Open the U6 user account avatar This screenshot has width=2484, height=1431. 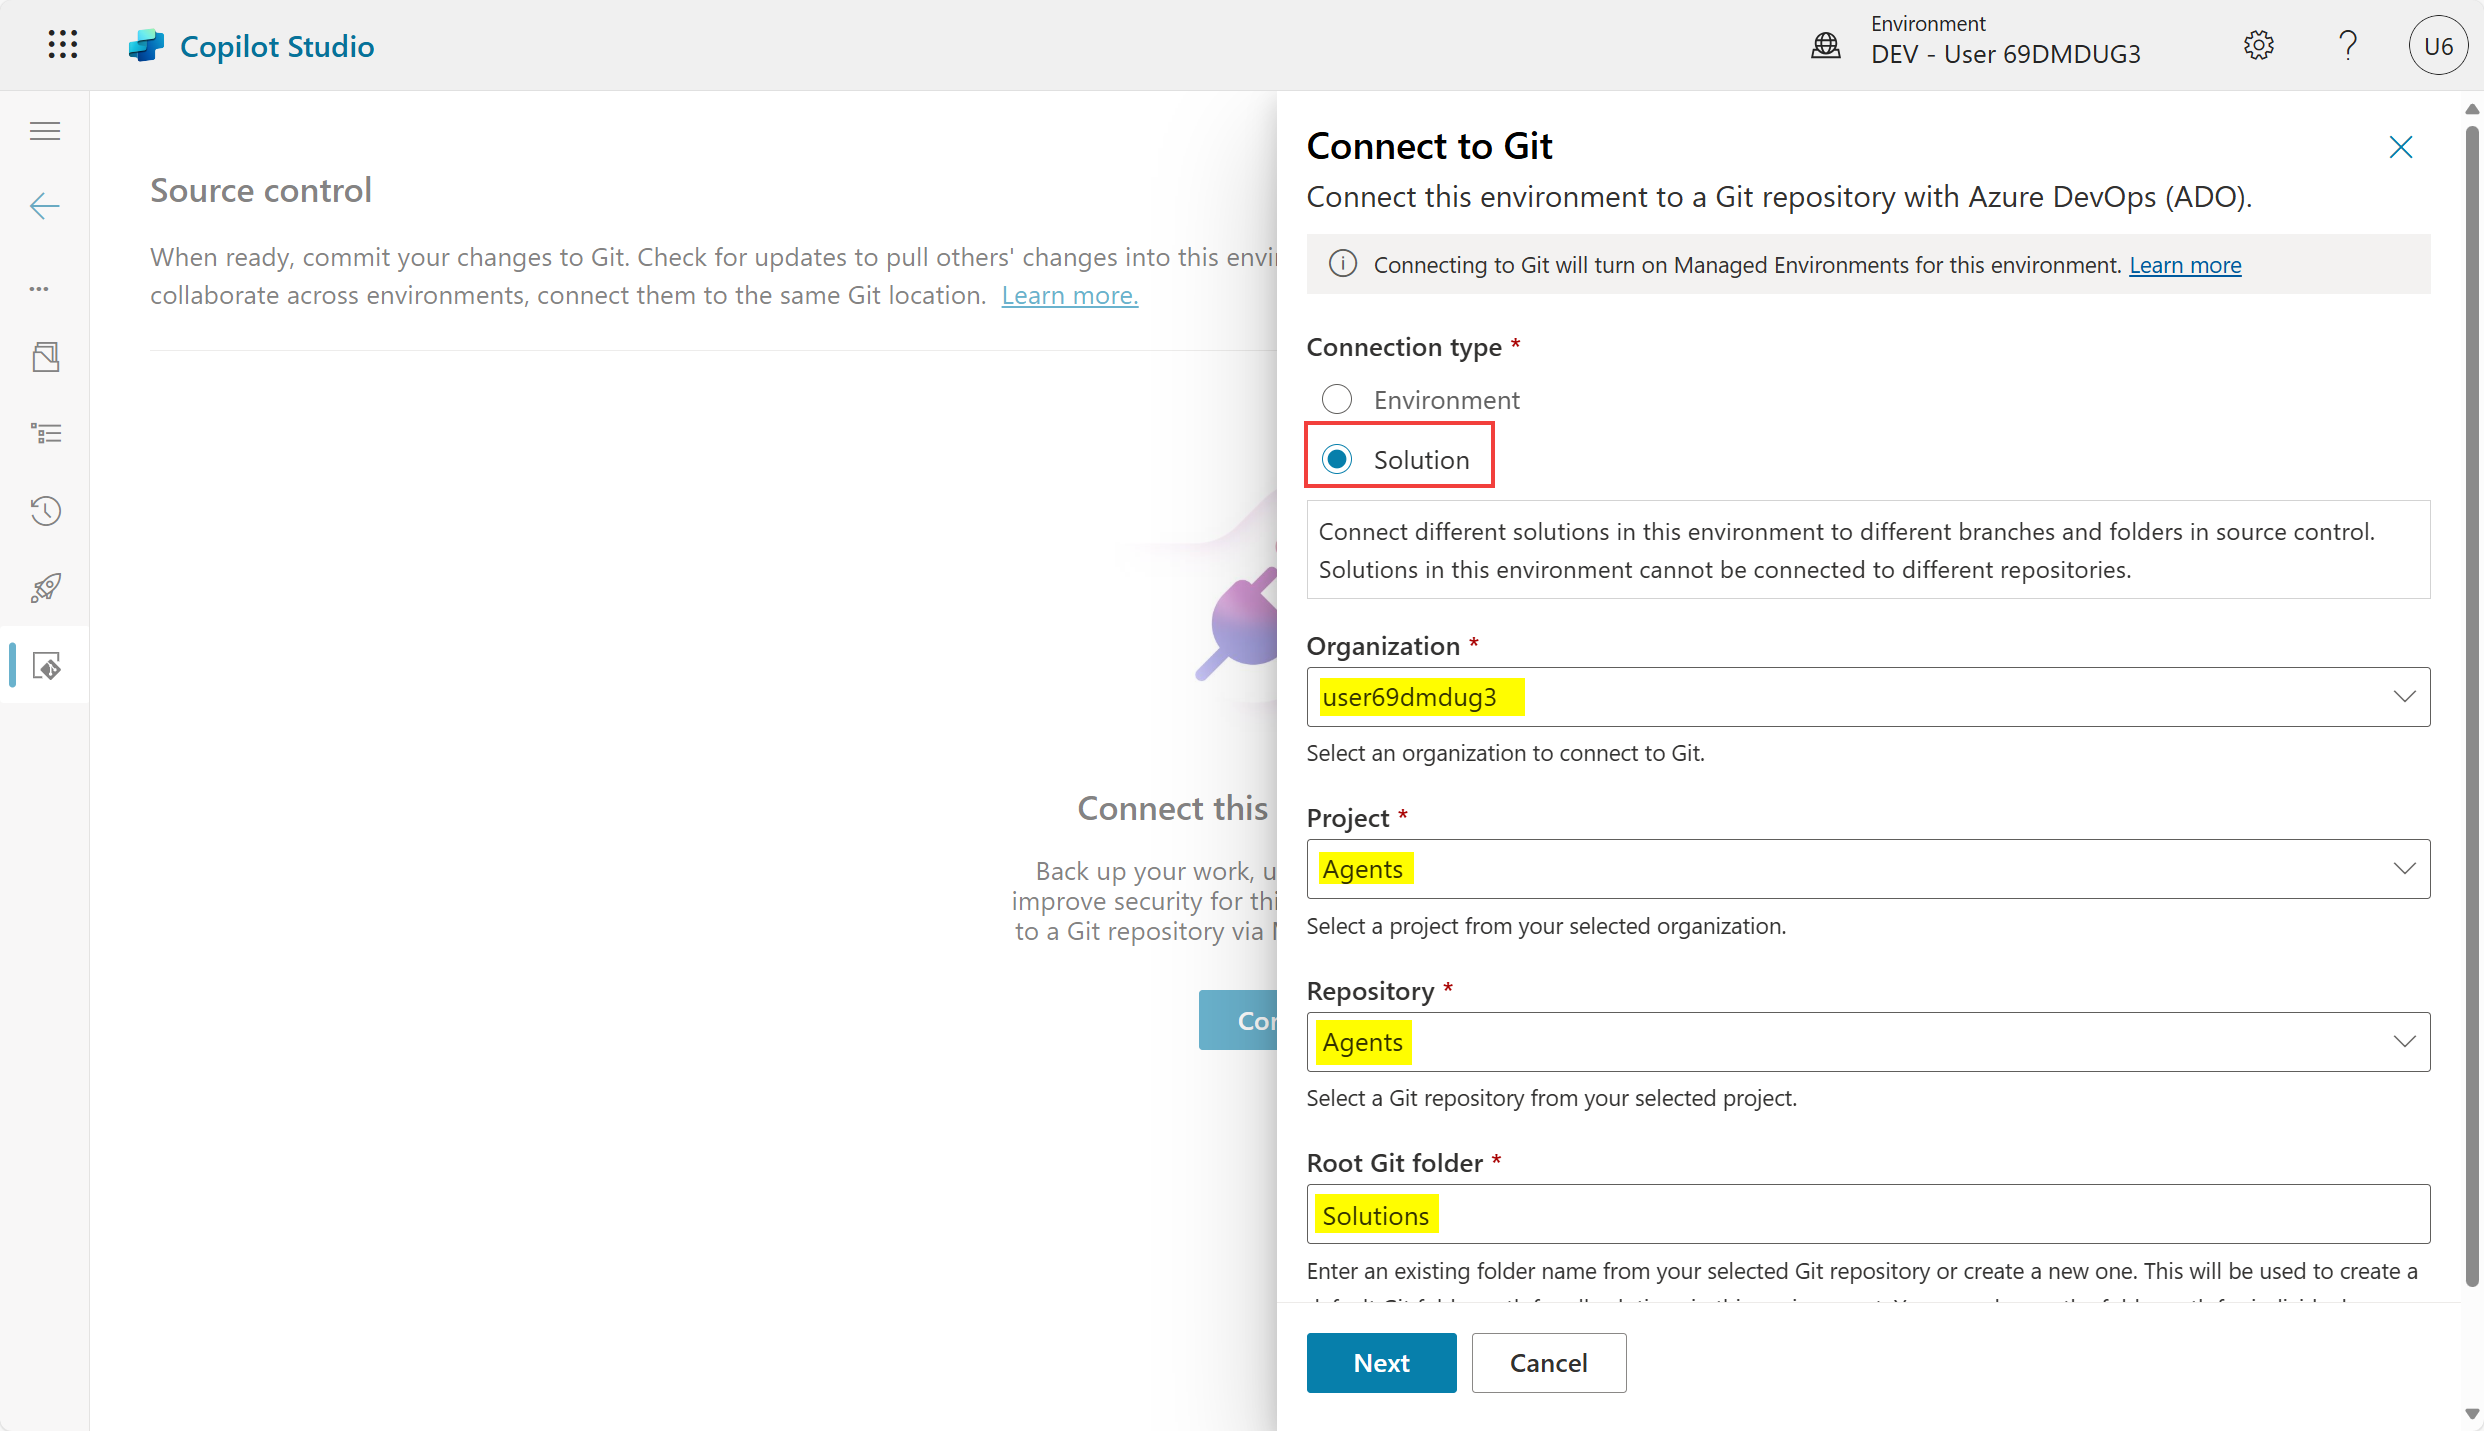(x=2437, y=46)
